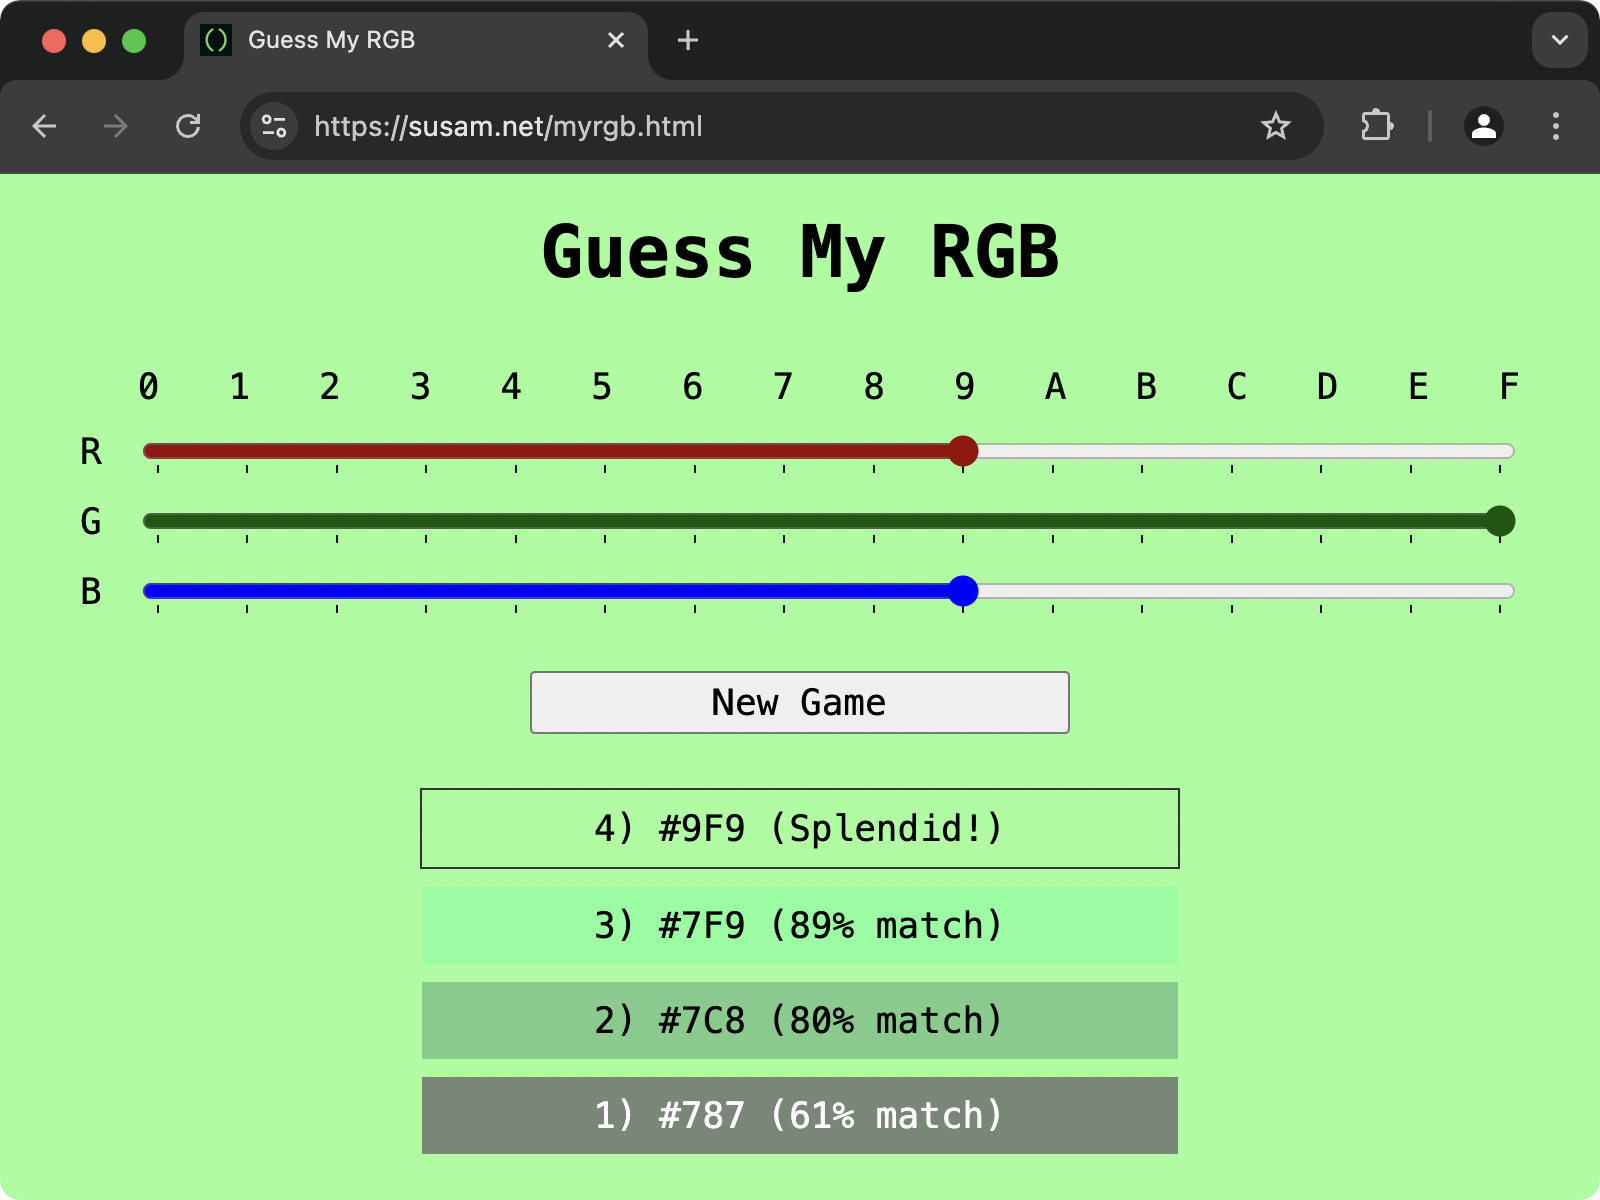Viewport: 1600px width, 1200px height.
Task: Click the green G slider handle
Action: click(x=1499, y=521)
